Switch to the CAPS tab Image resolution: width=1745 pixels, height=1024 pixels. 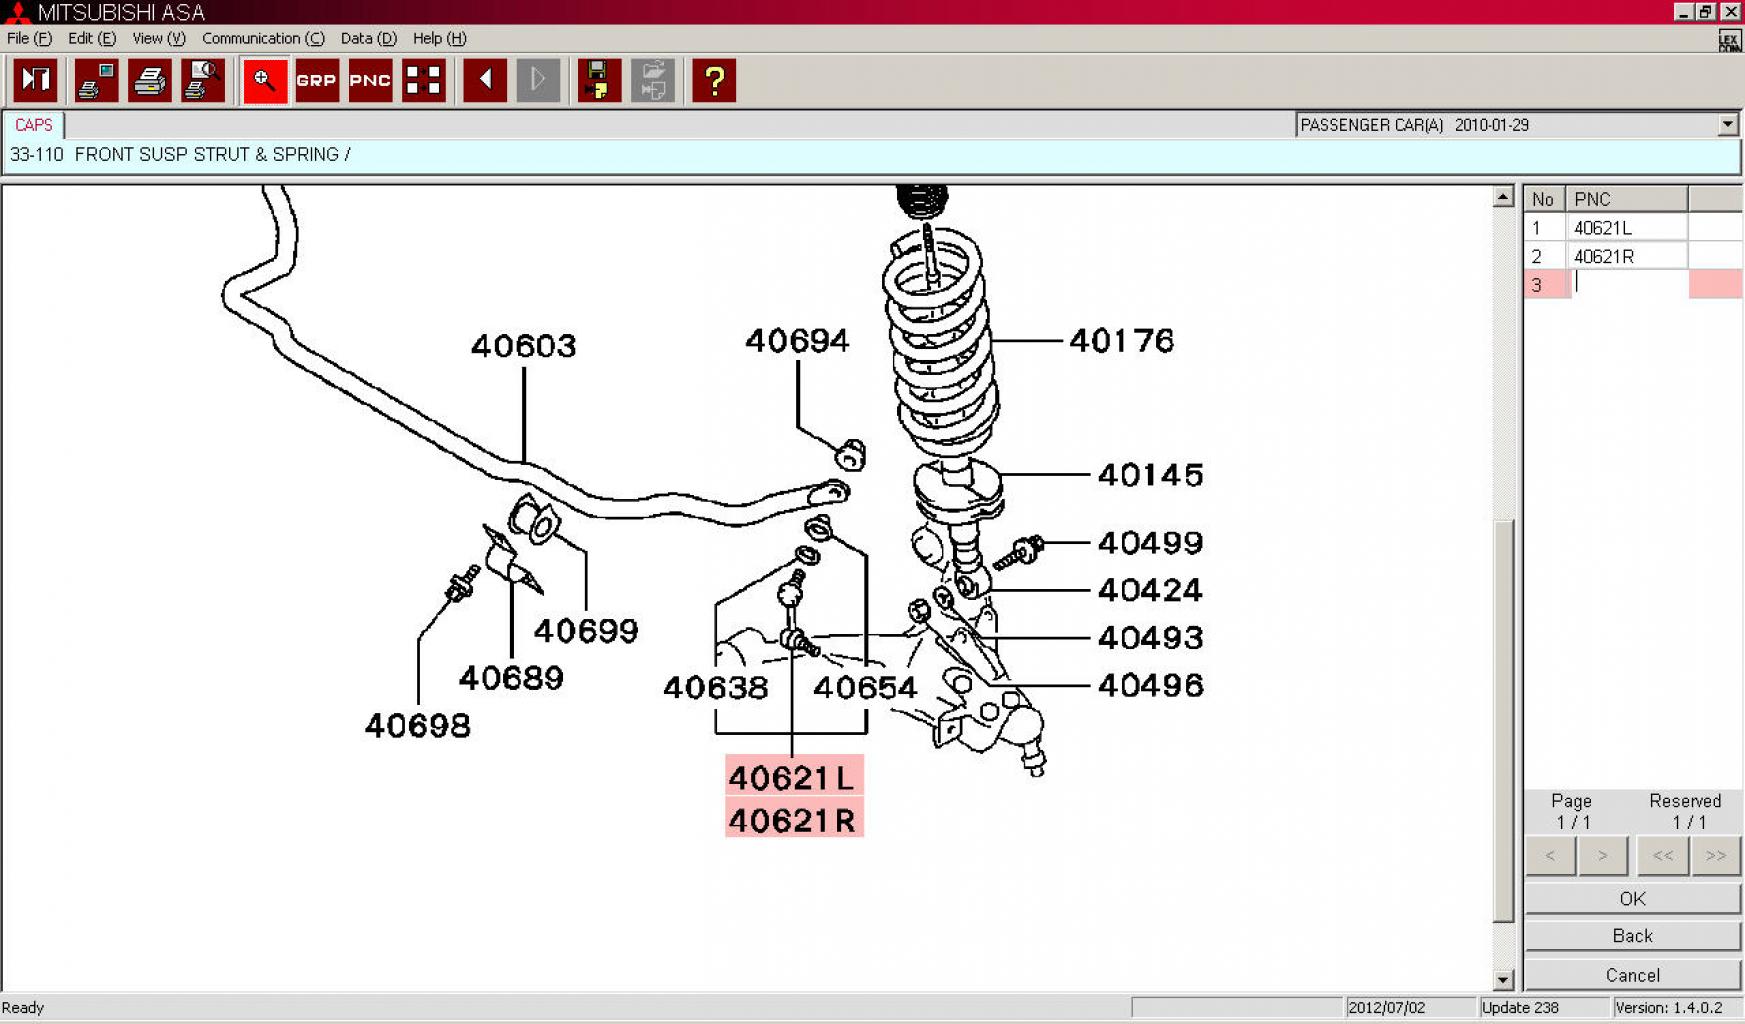(x=33, y=125)
